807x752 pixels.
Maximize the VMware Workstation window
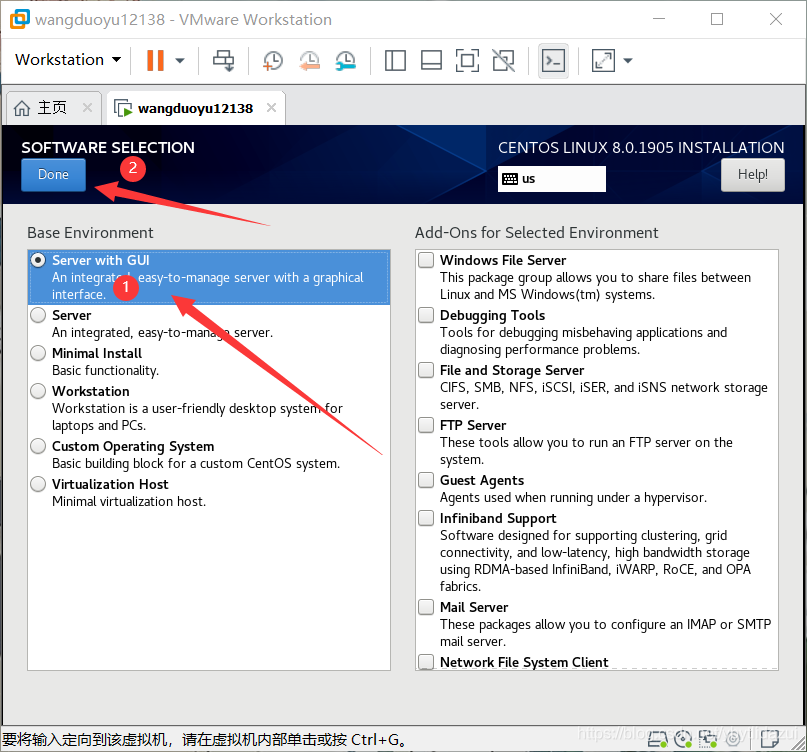pos(717,19)
